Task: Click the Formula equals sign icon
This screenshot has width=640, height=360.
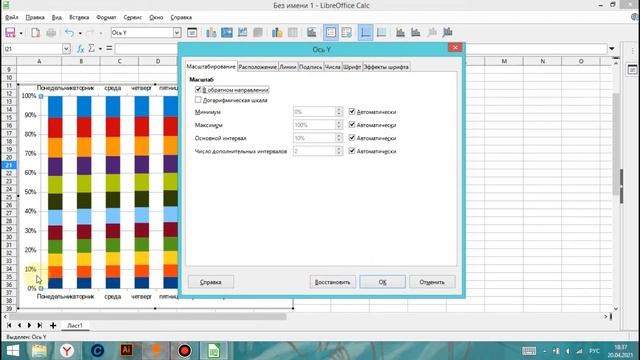Action: pyautogui.click(x=109, y=49)
